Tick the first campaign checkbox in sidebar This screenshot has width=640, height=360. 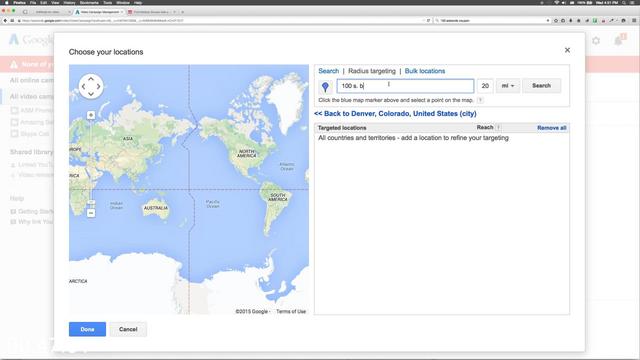14,110
